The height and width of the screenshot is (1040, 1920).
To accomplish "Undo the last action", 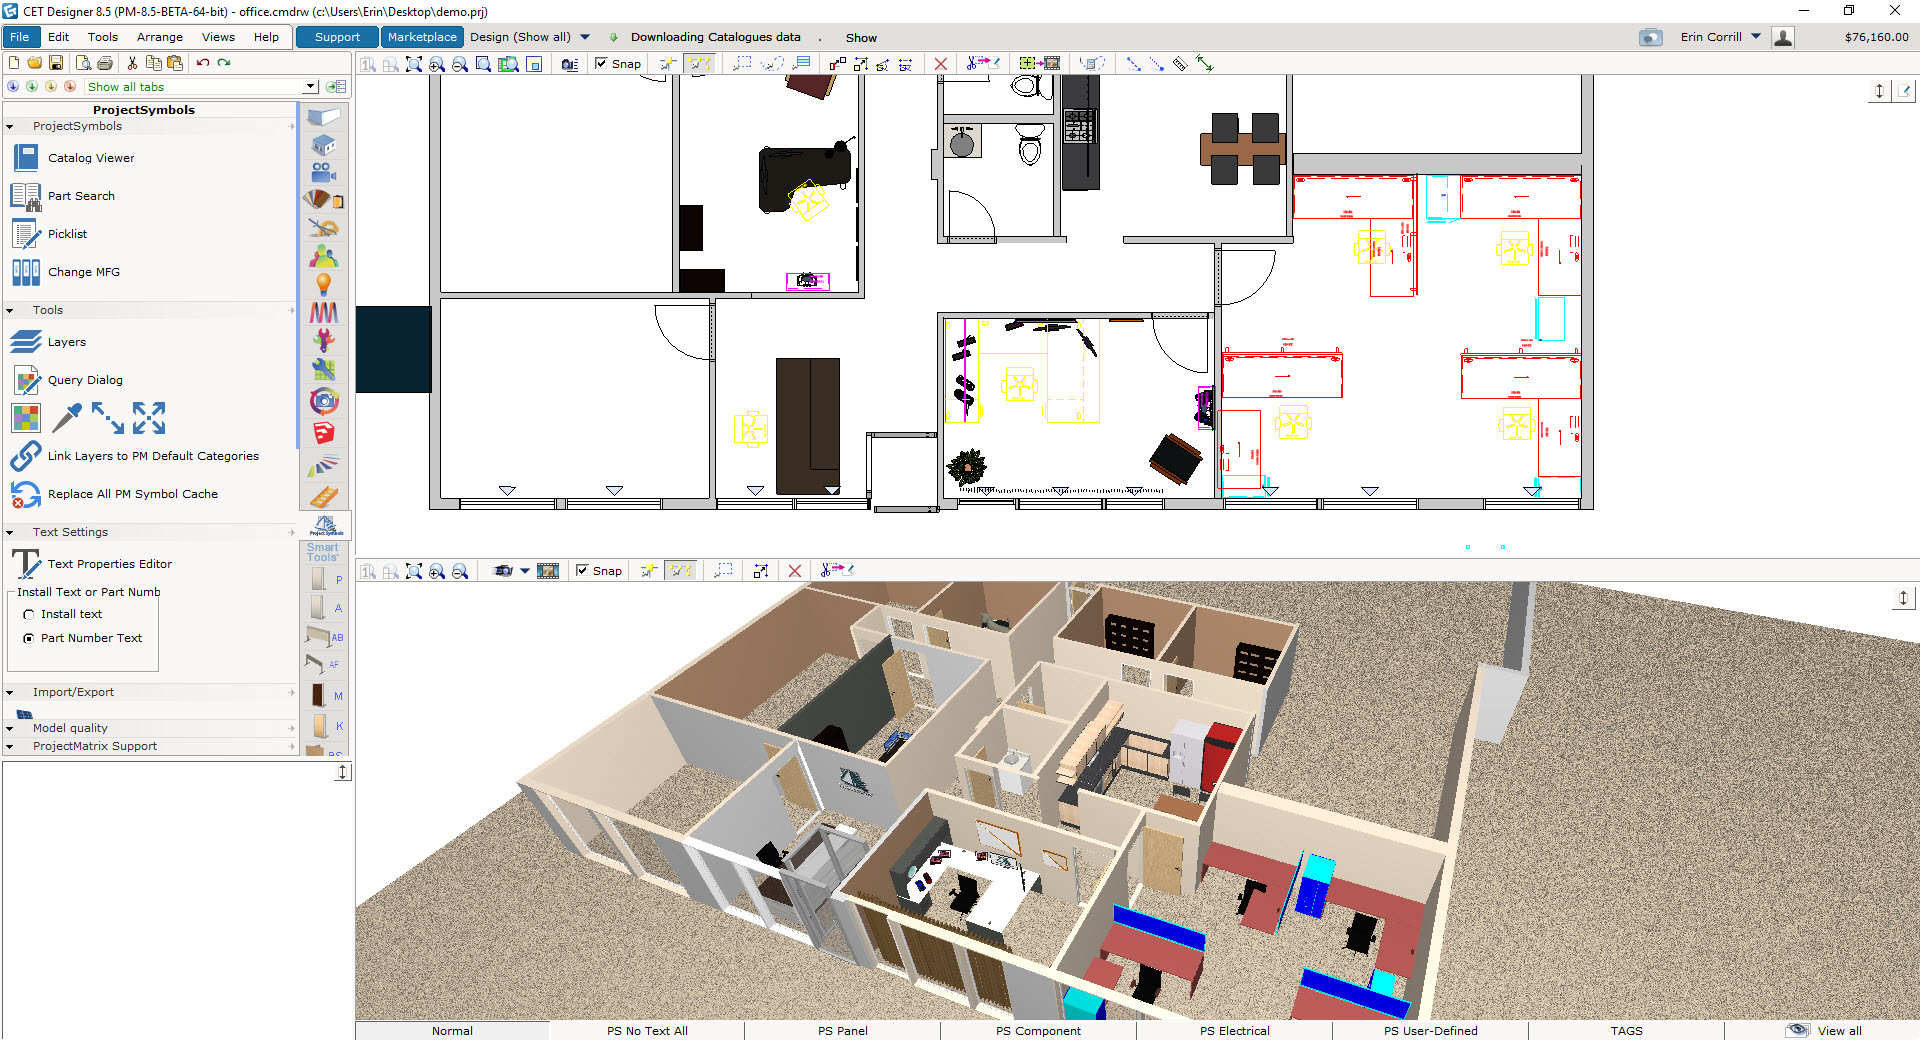I will [x=203, y=63].
